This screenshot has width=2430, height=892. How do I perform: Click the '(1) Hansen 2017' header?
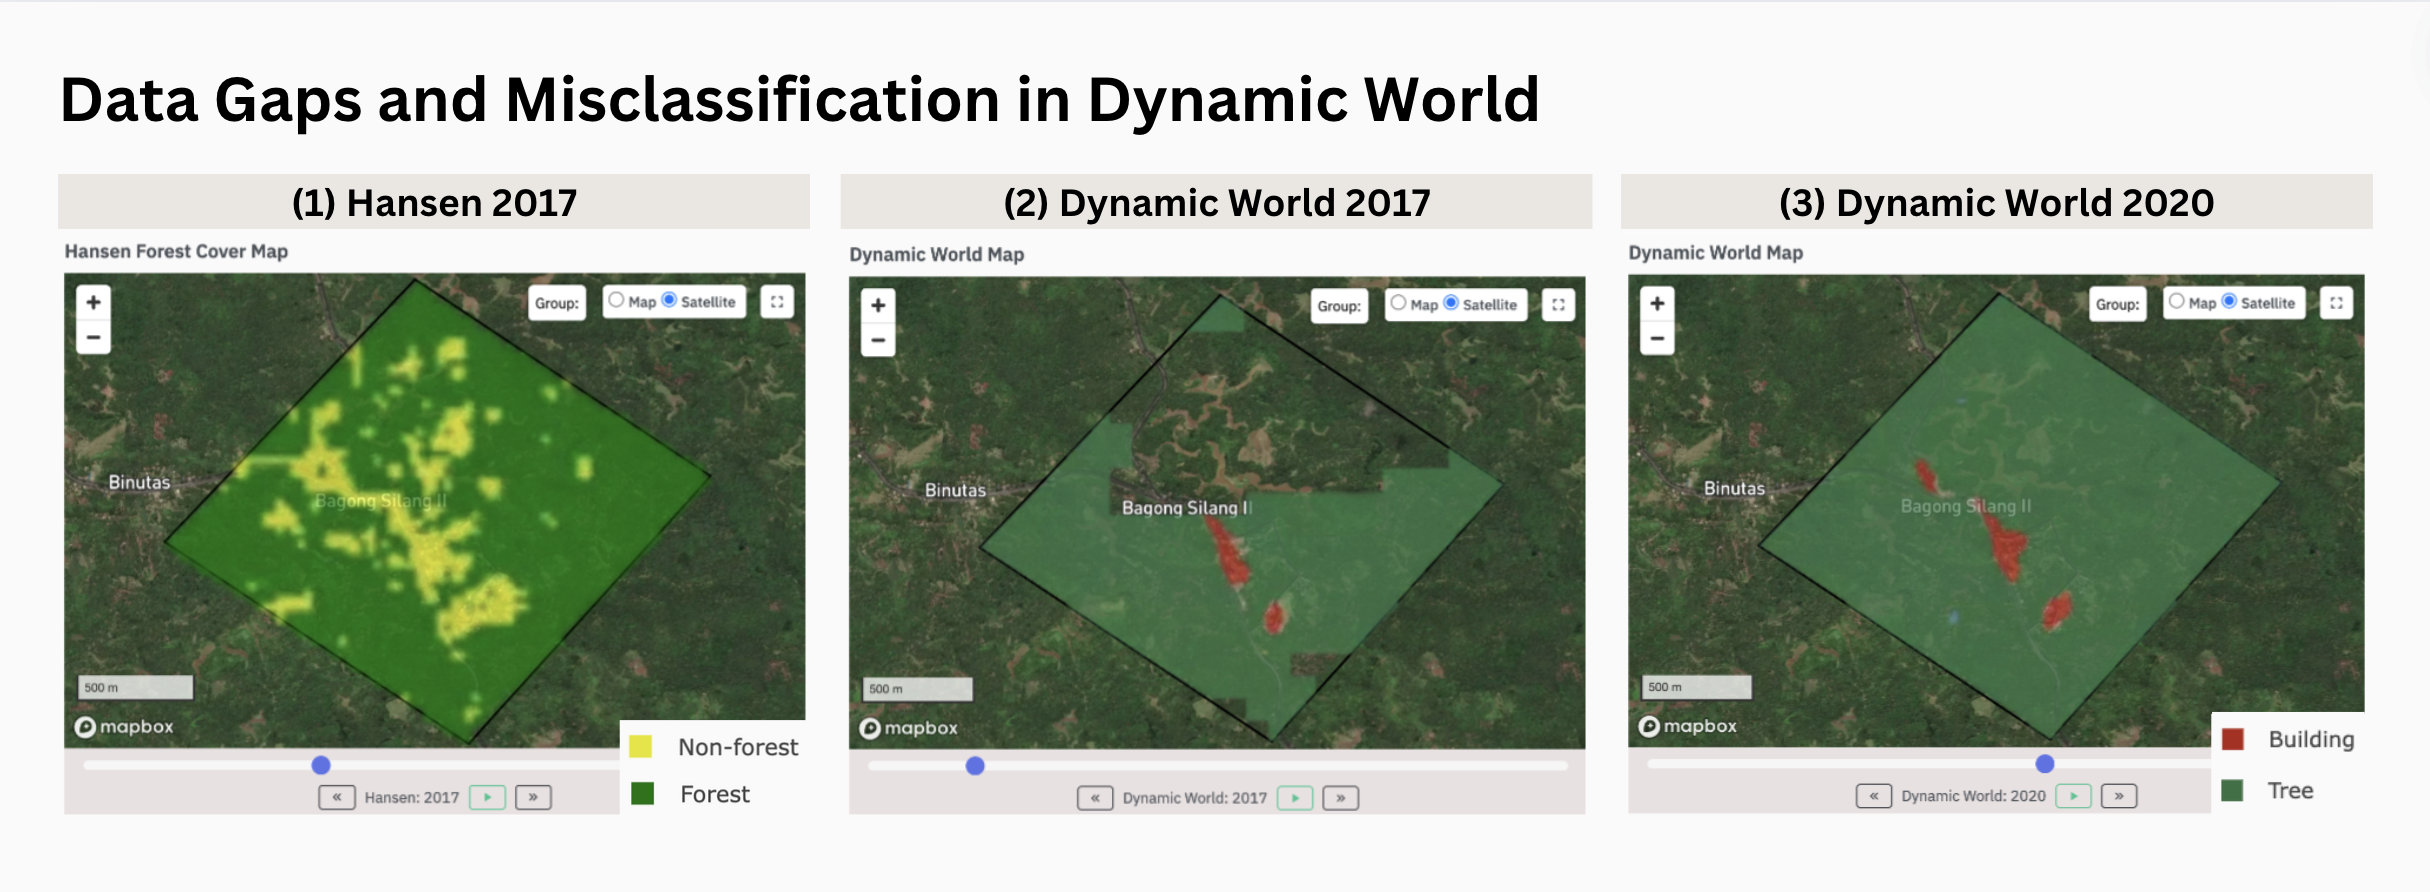(434, 202)
